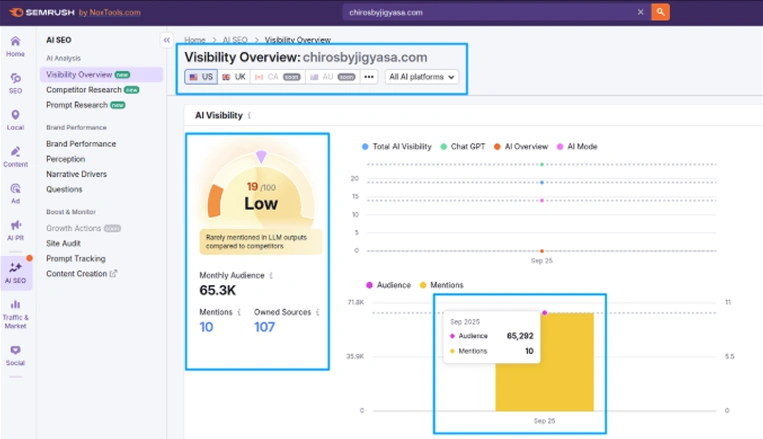Open Prompt Tracking menu item
Screen dimensions: 763x439
coord(75,258)
